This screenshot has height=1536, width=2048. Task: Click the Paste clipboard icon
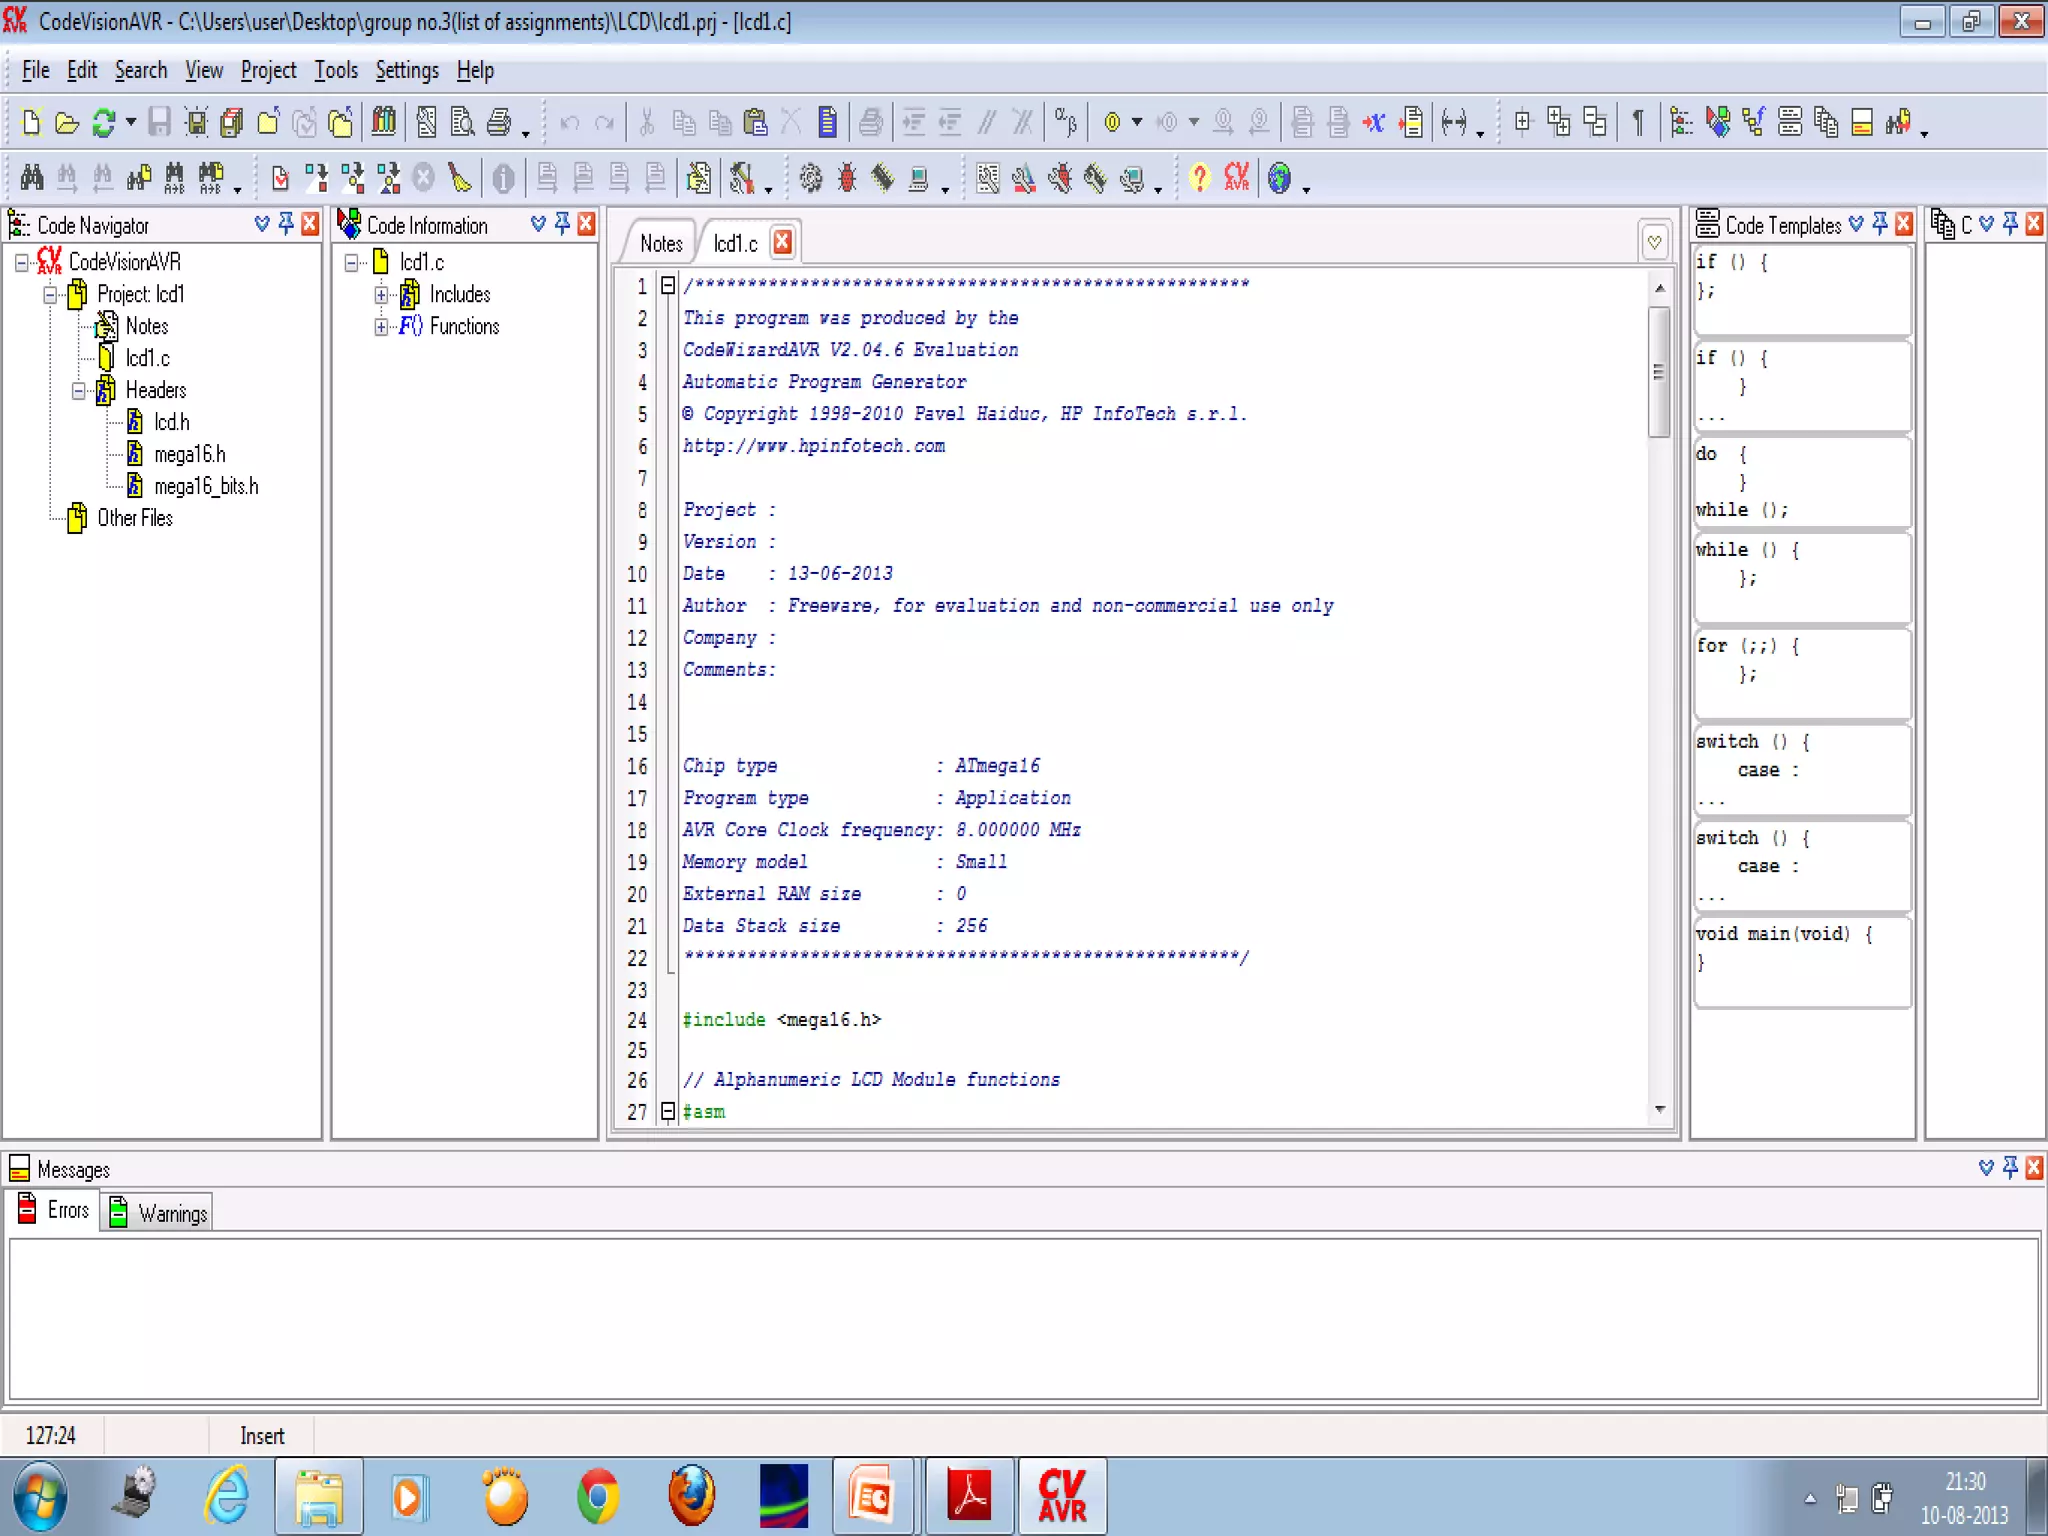pos(756,122)
